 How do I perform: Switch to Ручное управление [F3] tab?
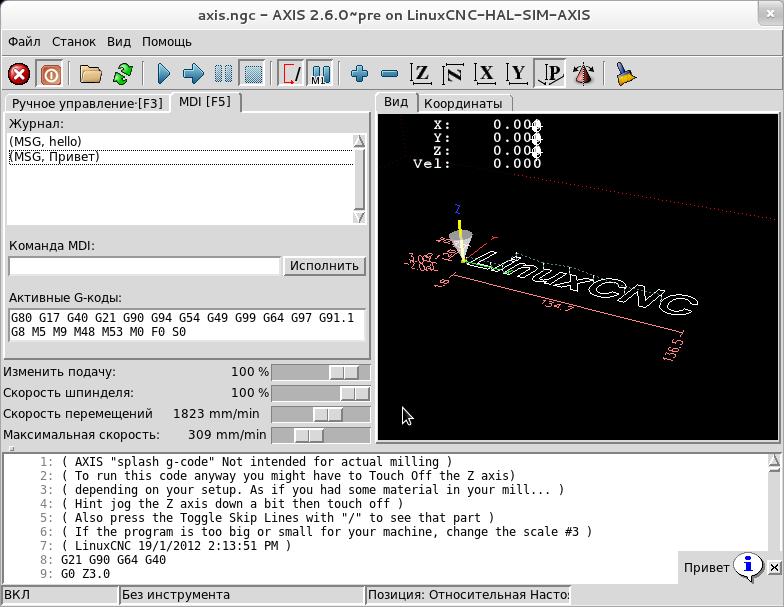point(87,103)
